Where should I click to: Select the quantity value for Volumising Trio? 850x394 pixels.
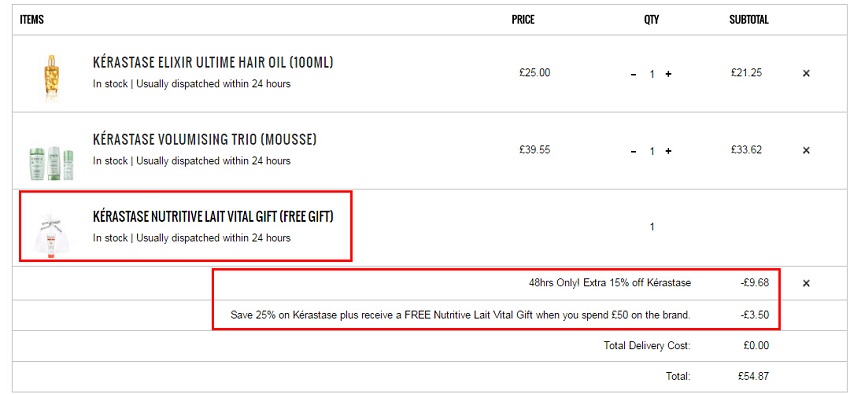pos(652,151)
